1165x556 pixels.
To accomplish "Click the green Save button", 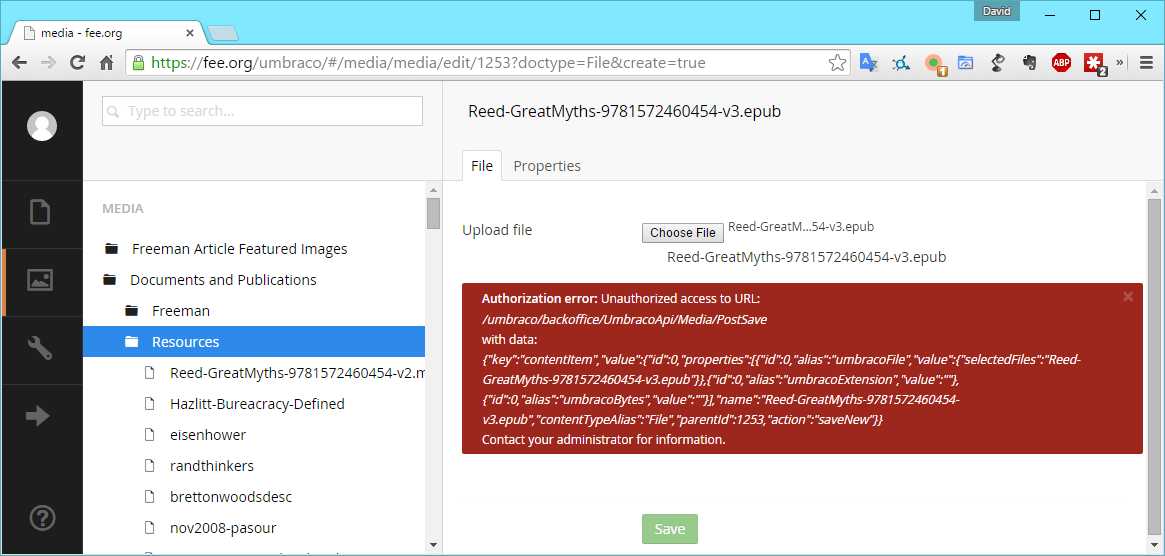I will 669,529.
